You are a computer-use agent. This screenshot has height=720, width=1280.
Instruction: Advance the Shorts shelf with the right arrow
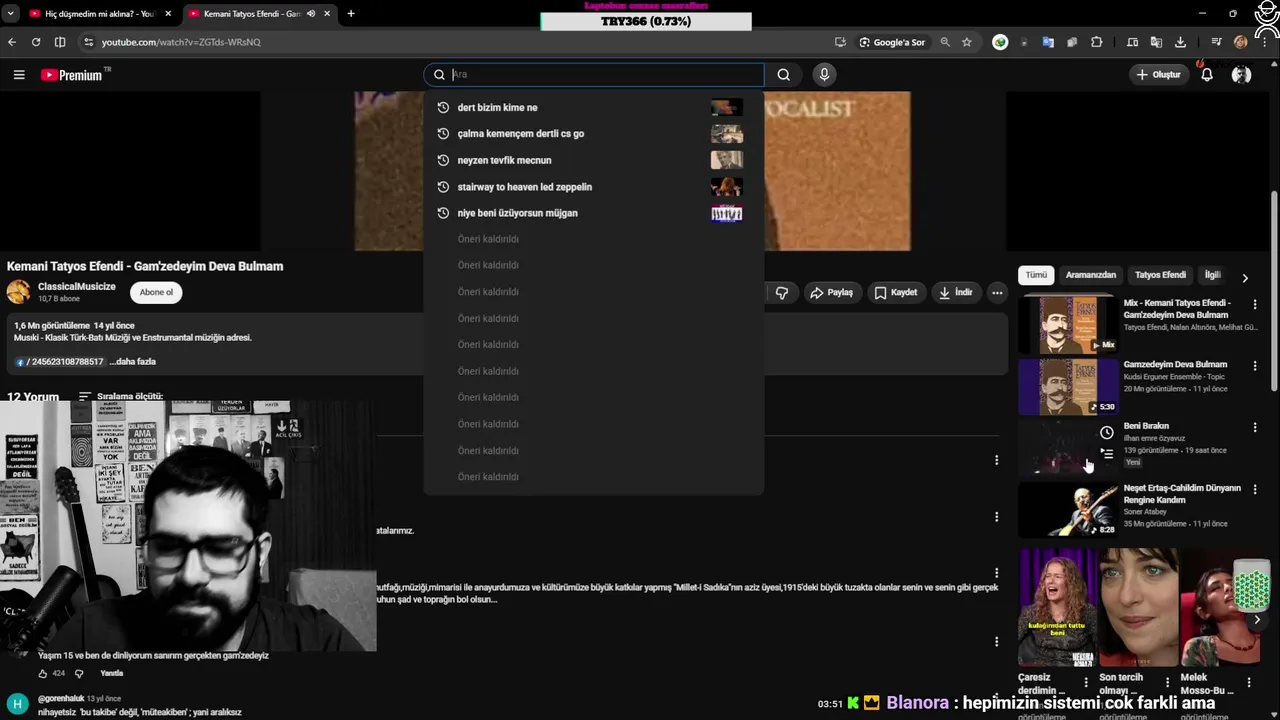[x=1257, y=620]
